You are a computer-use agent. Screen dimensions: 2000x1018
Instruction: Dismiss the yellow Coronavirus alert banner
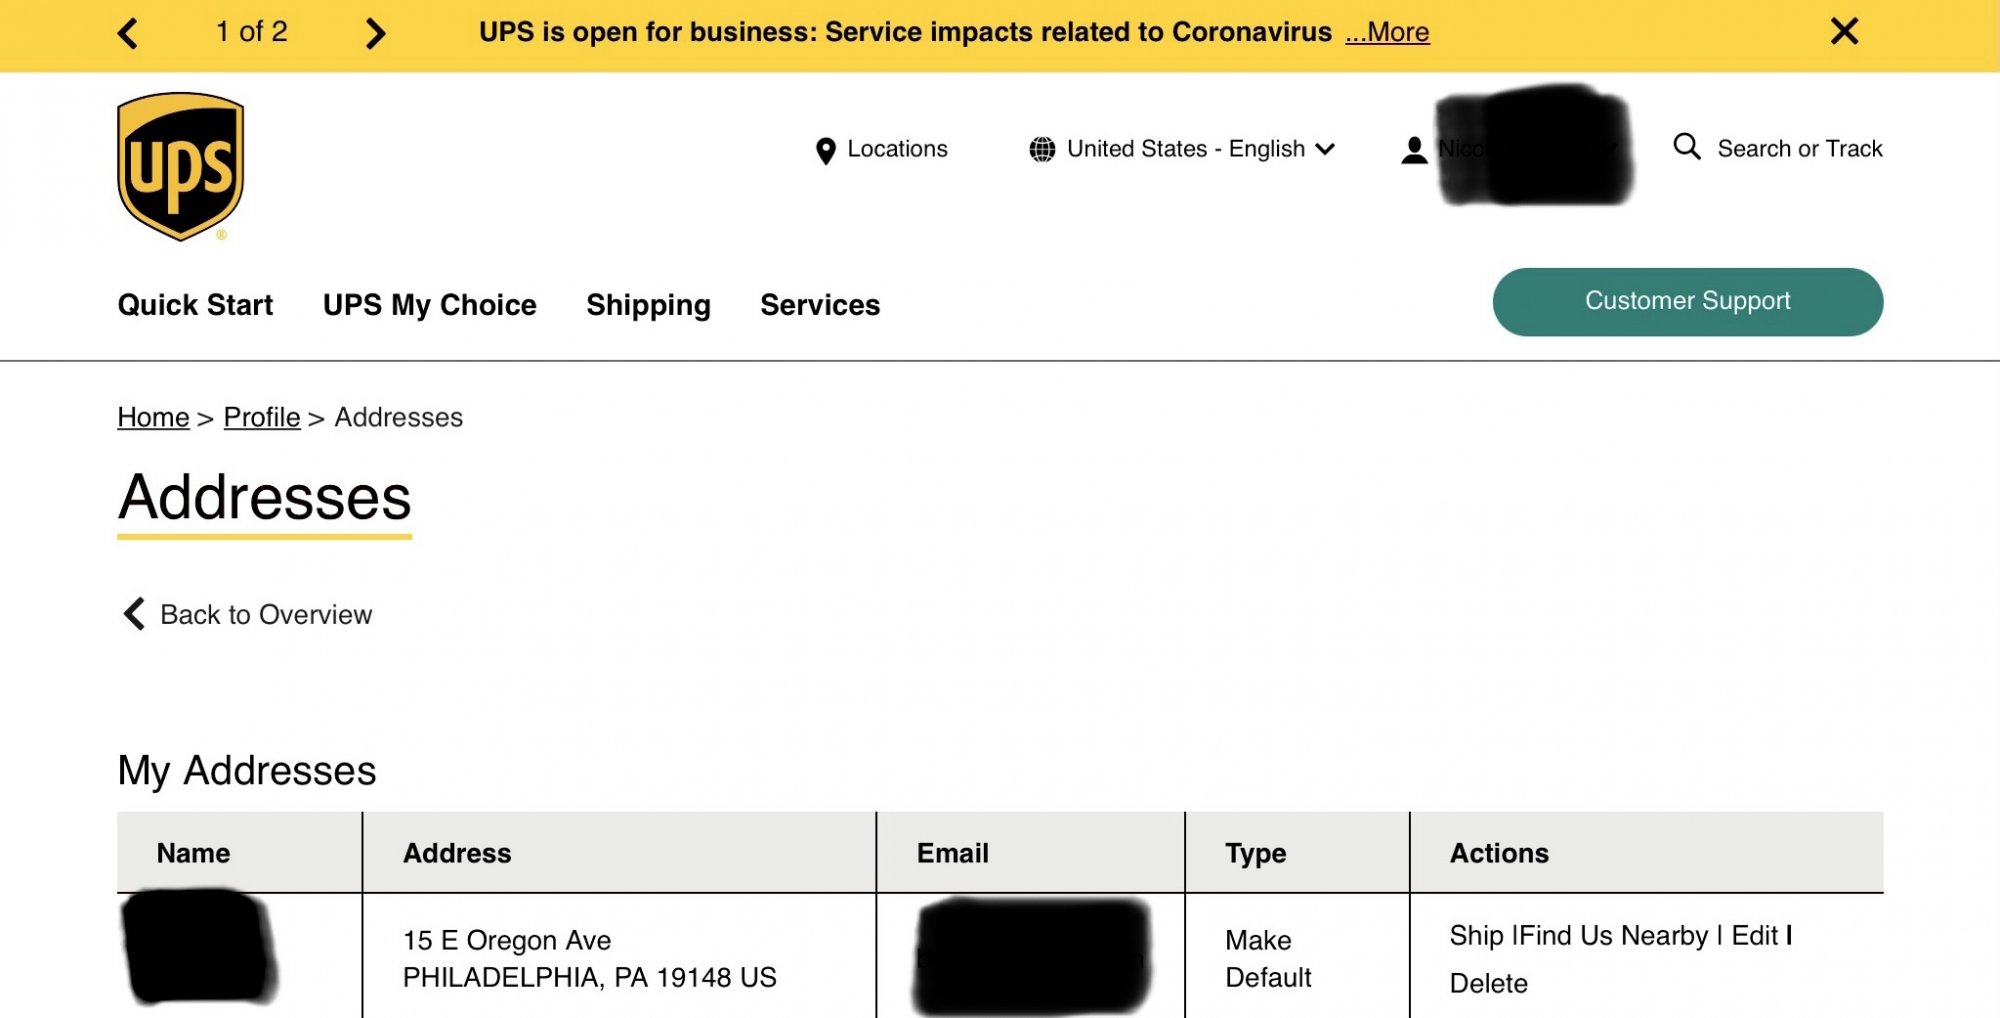tap(1844, 32)
